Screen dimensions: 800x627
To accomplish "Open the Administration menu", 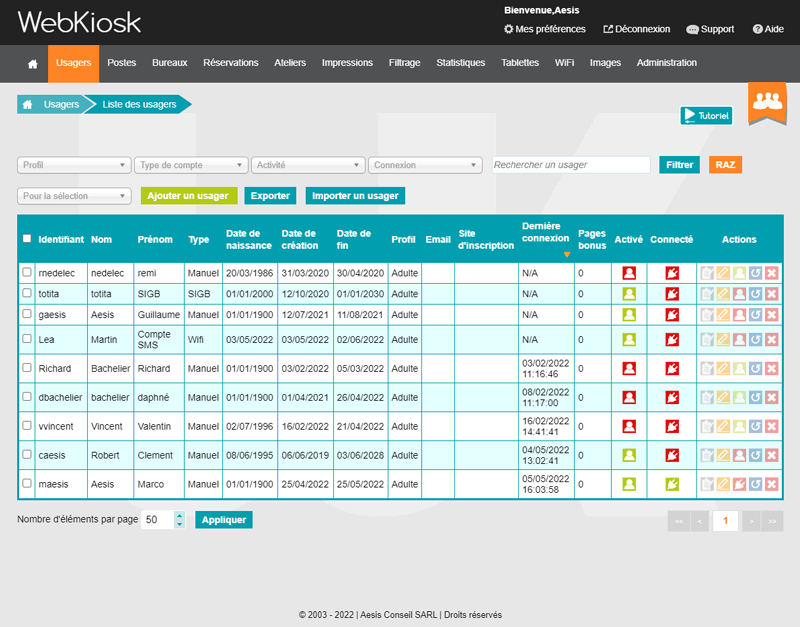I will pos(666,63).
